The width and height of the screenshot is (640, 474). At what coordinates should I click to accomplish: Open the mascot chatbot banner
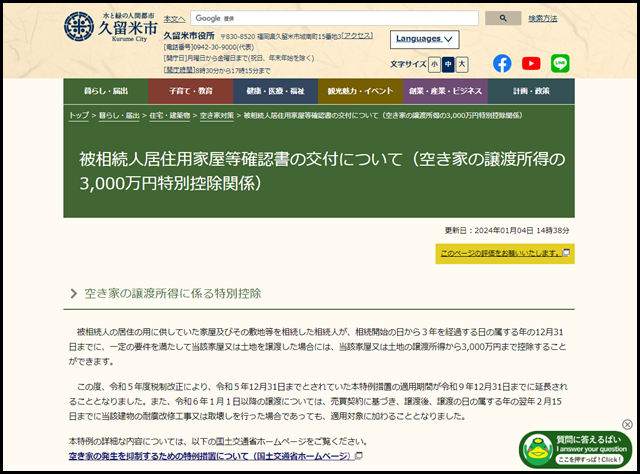[x=576, y=450]
